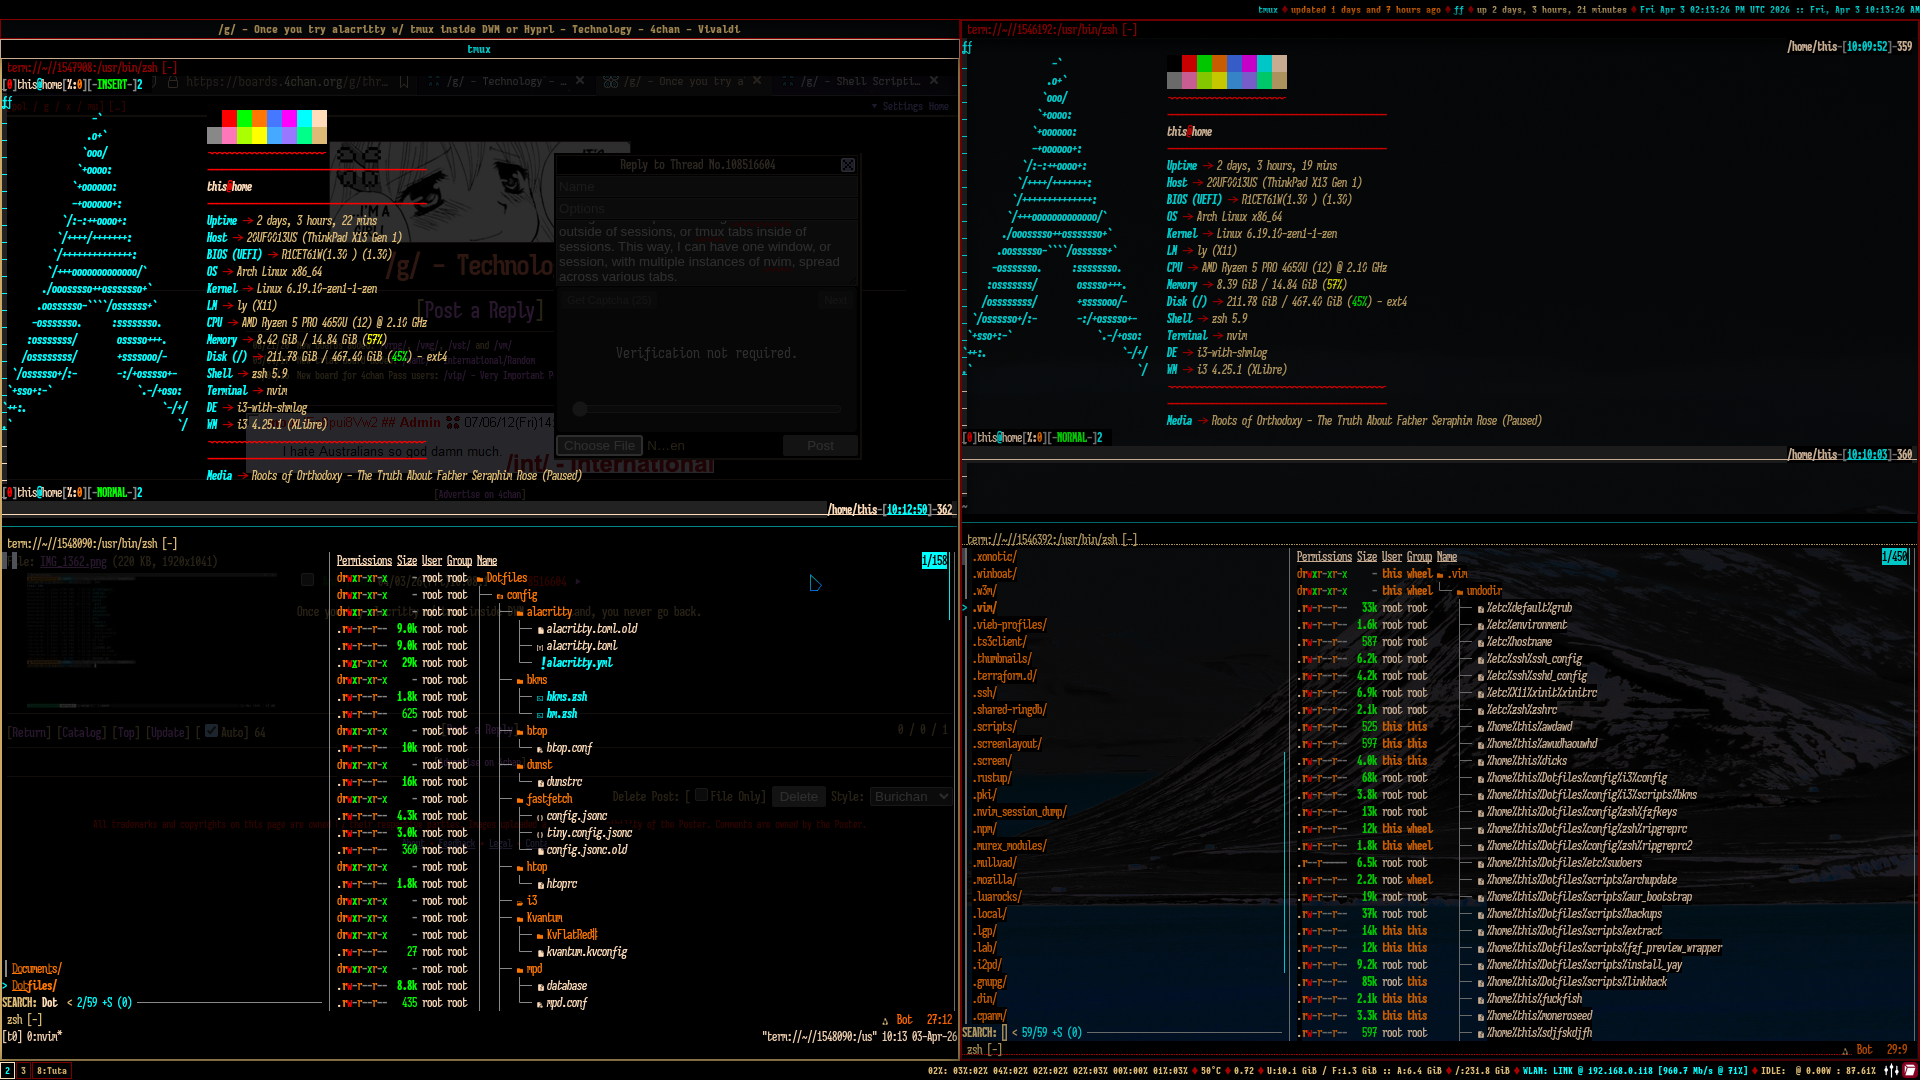1920x1080 pixels.
Task: Click the Name input field in reply form
Action: [706, 187]
